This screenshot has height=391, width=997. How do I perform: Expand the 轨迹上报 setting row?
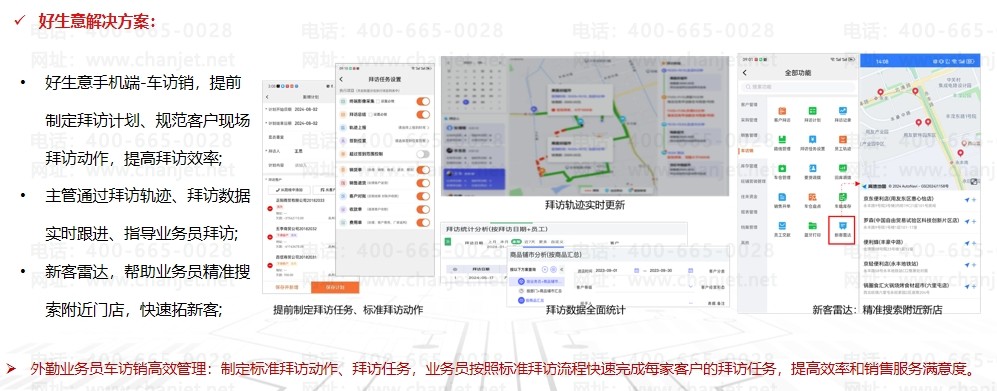385,128
